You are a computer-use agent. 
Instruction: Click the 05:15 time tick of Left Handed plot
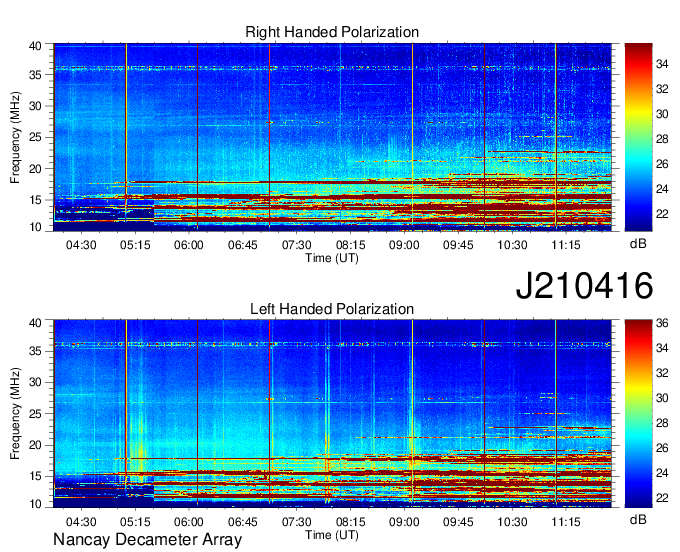[x=135, y=522]
